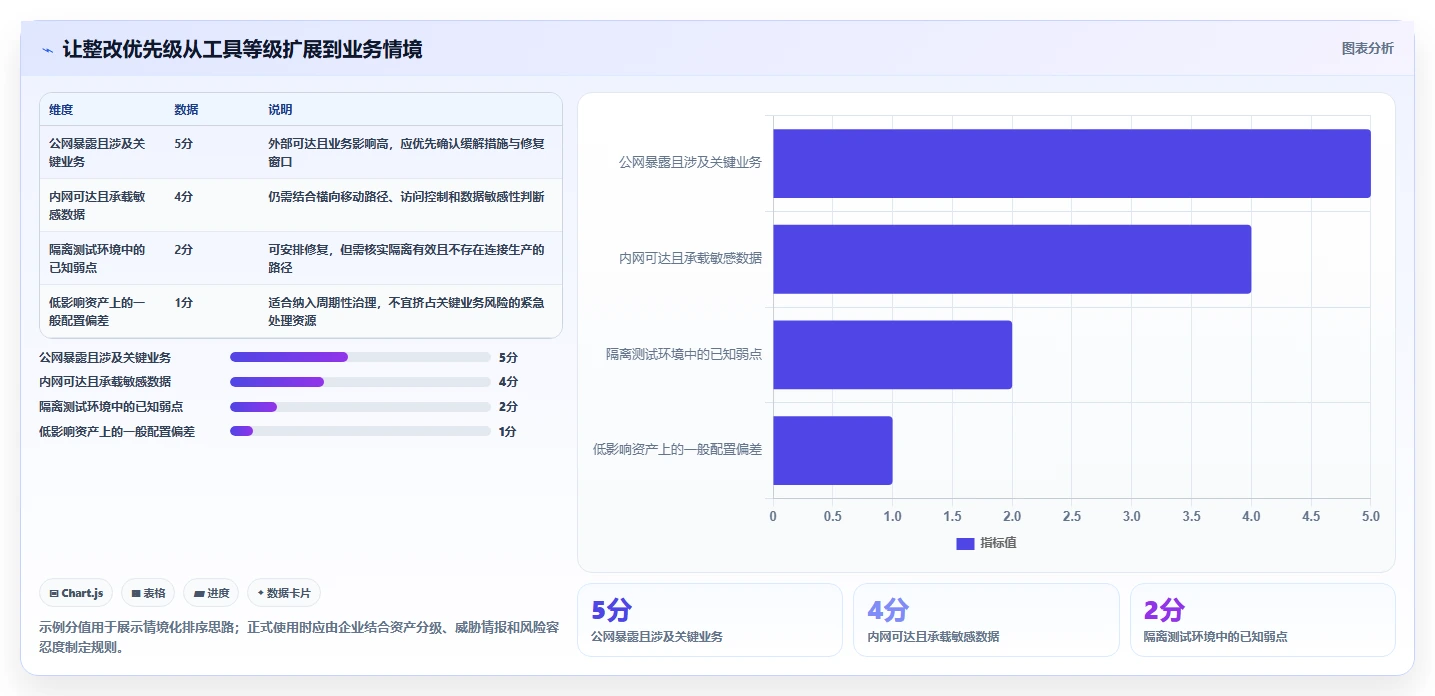Click the 5分 value in the table
1435x696 pixels.
point(183,144)
